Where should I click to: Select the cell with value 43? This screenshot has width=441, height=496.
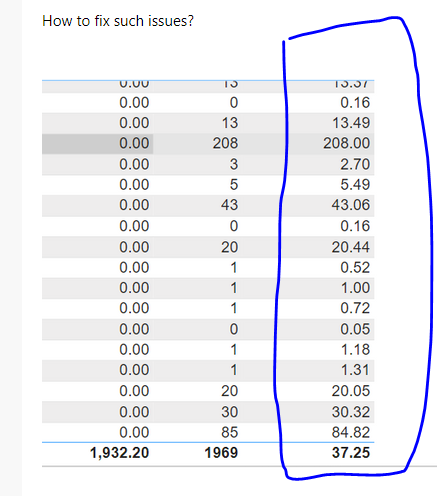coord(229,205)
